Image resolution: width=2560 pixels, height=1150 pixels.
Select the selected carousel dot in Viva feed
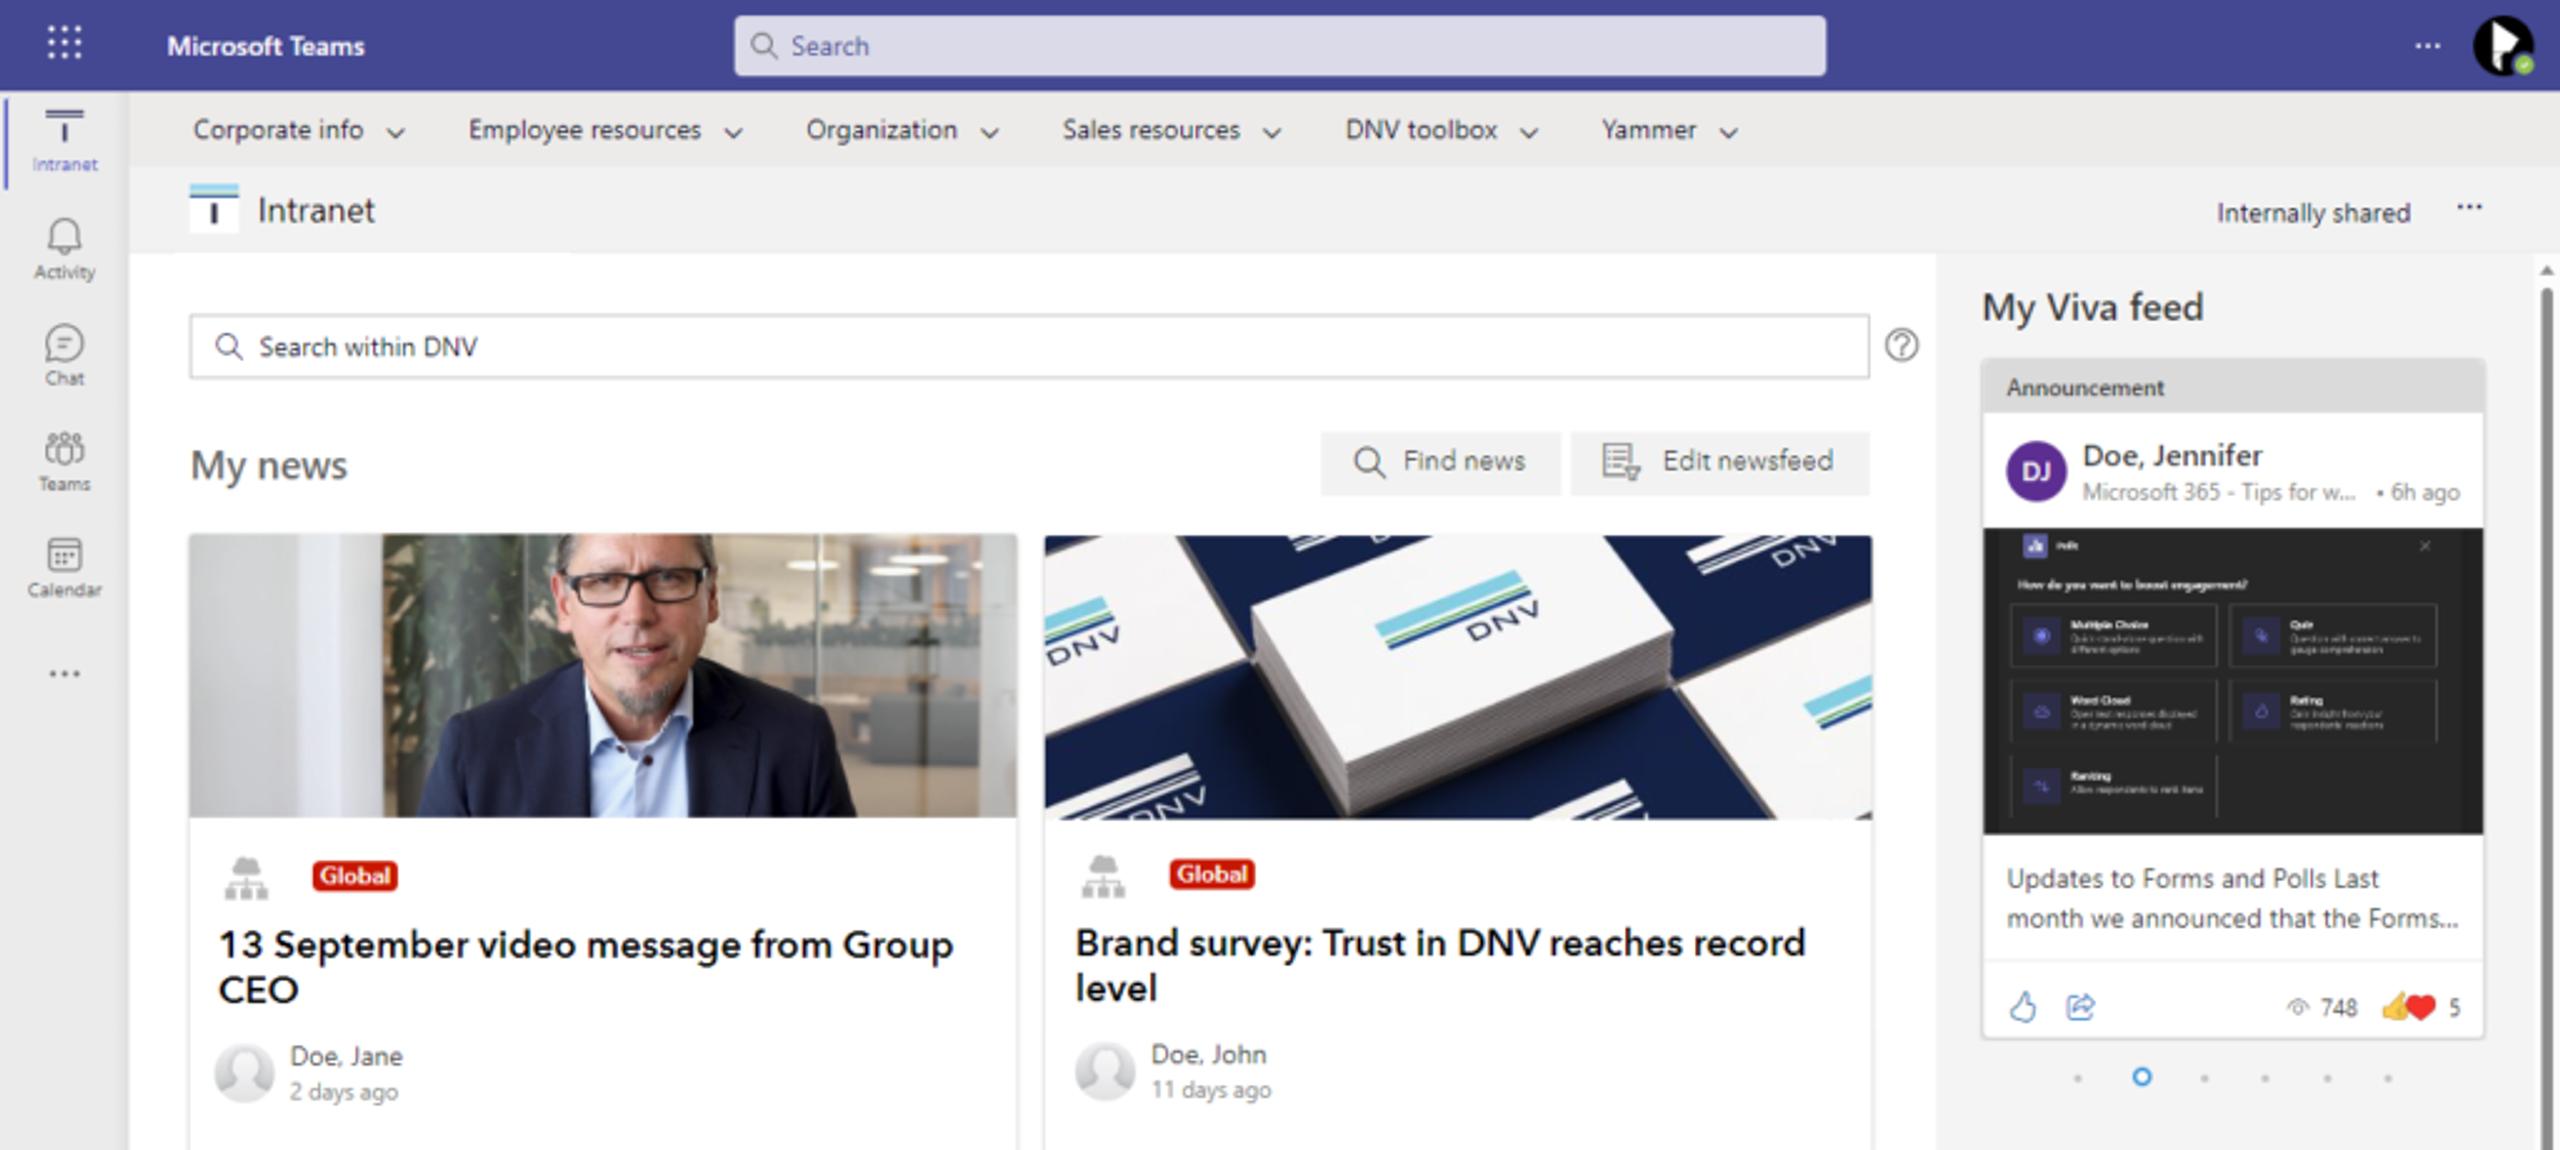click(2141, 1077)
